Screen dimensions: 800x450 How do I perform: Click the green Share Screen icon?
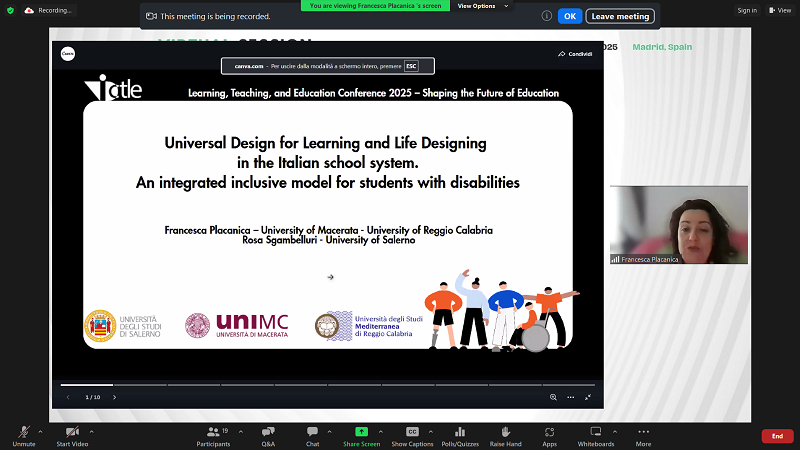[x=361, y=431]
